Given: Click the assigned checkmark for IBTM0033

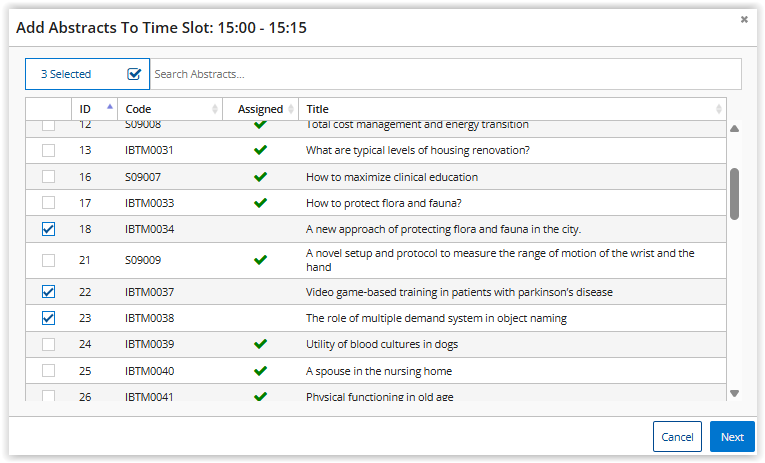Looking at the screenshot, I should (x=261, y=203).
